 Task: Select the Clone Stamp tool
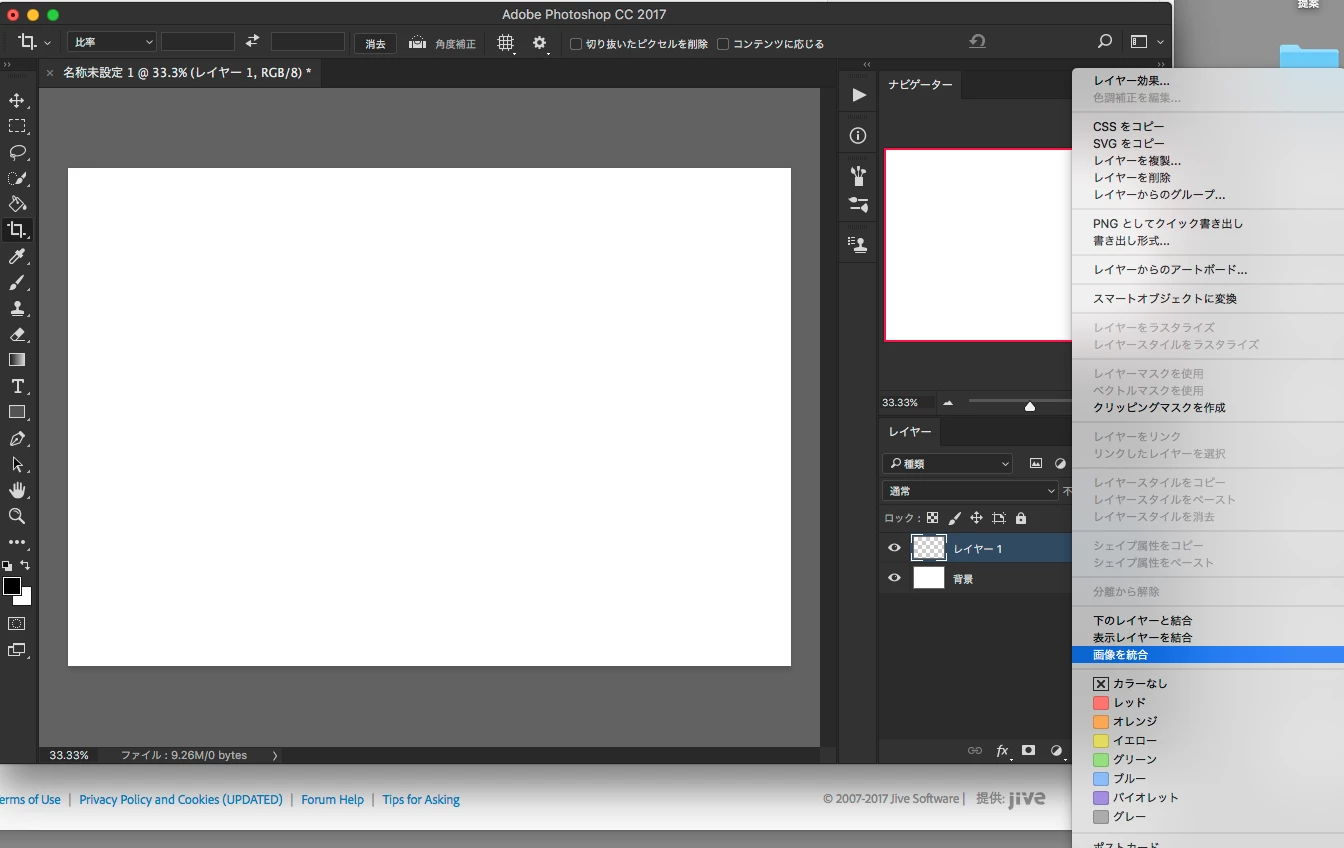[x=17, y=309]
